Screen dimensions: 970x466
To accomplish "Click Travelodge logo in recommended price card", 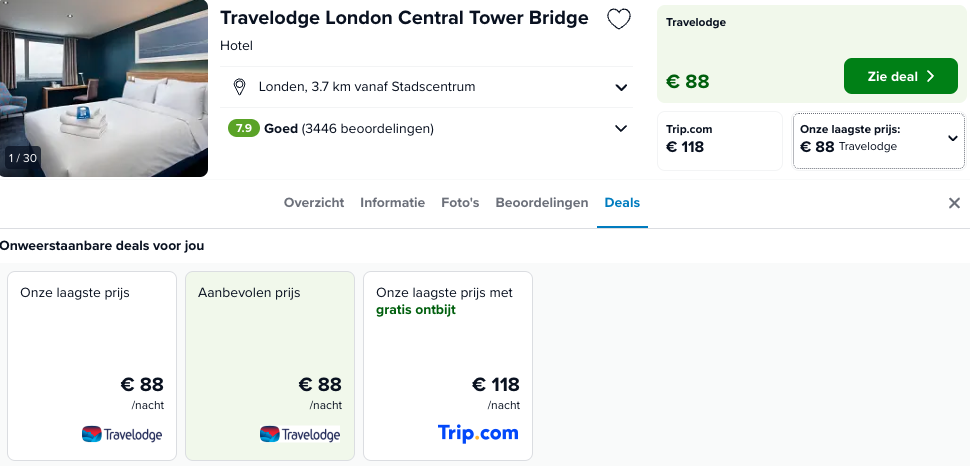I will pyautogui.click(x=300, y=434).
